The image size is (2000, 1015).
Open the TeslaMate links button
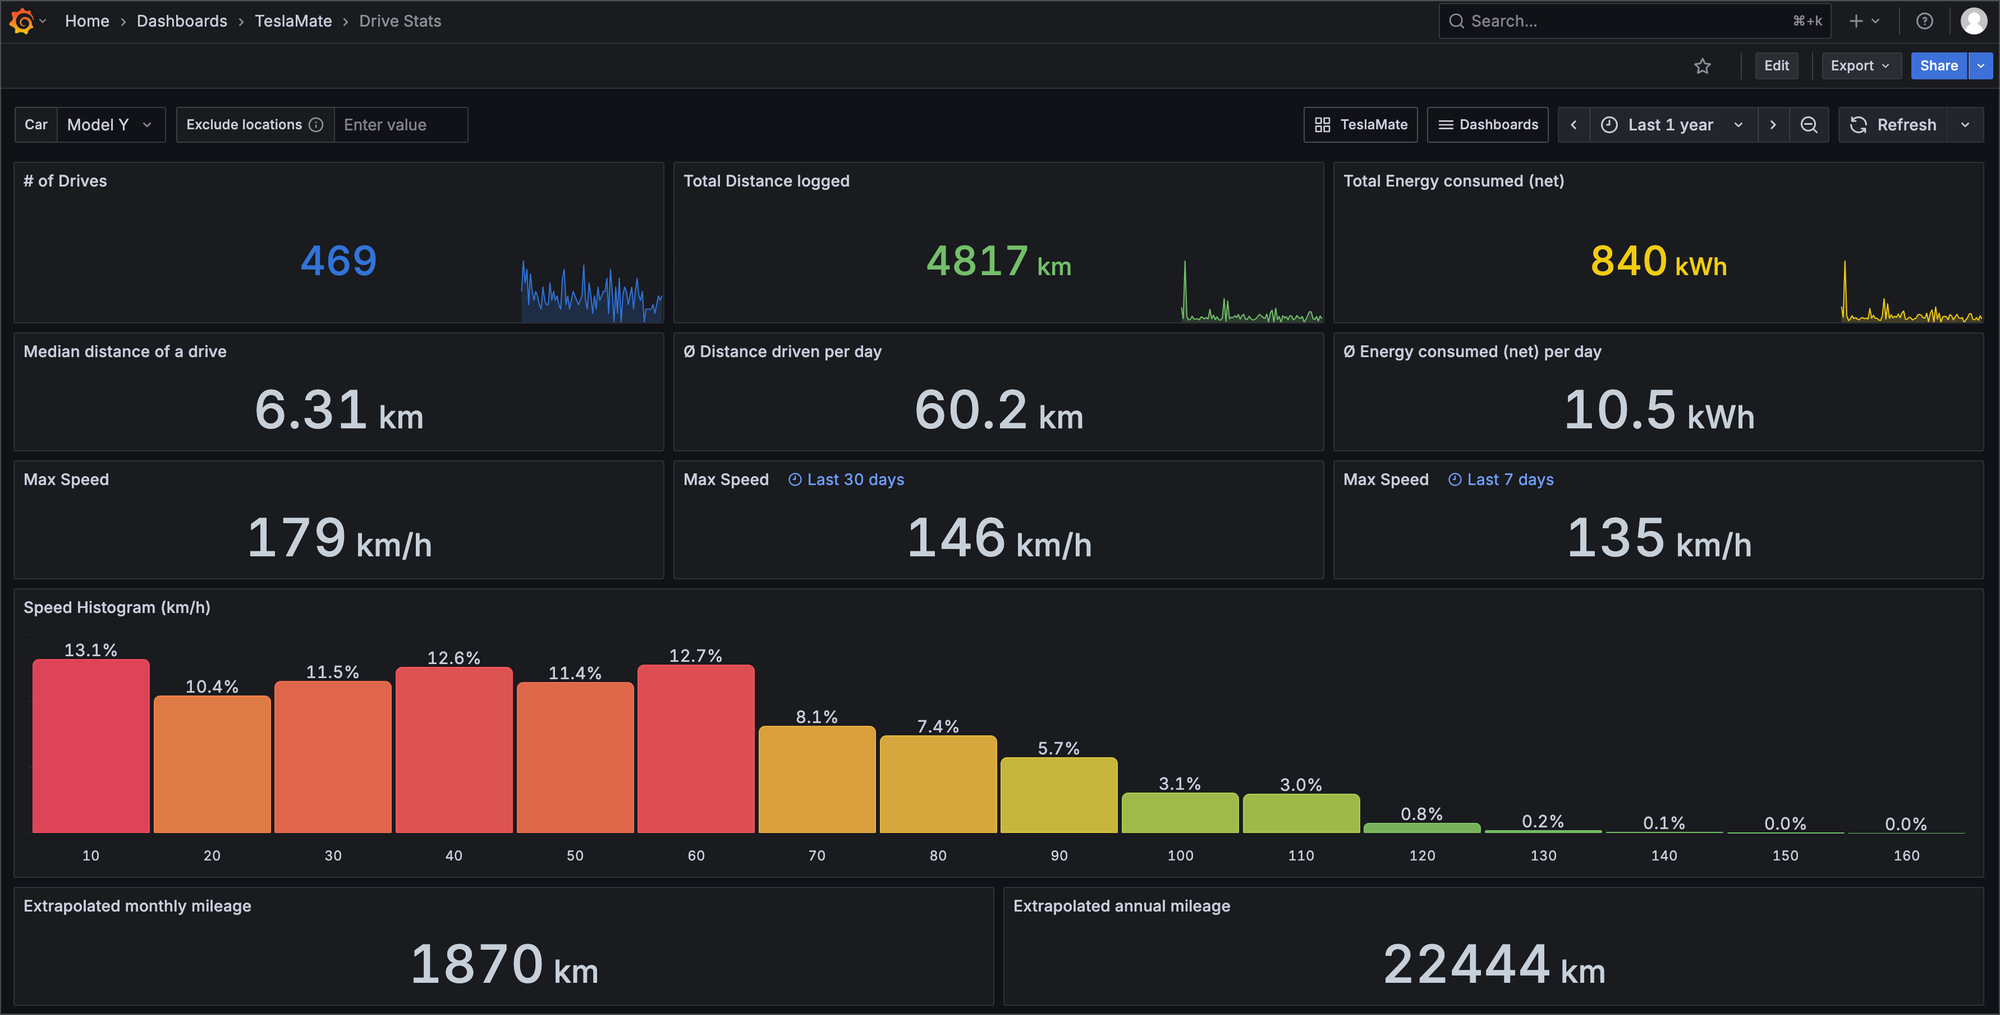1361,125
